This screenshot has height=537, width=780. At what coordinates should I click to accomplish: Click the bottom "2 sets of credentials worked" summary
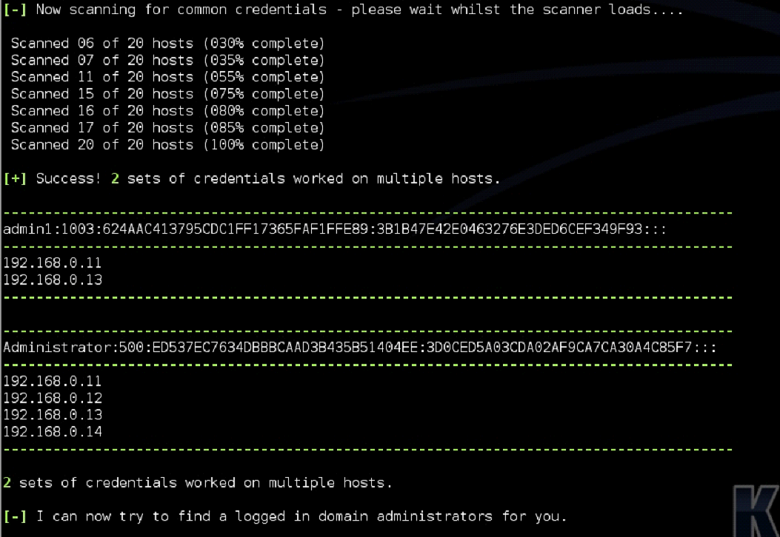pos(198,483)
